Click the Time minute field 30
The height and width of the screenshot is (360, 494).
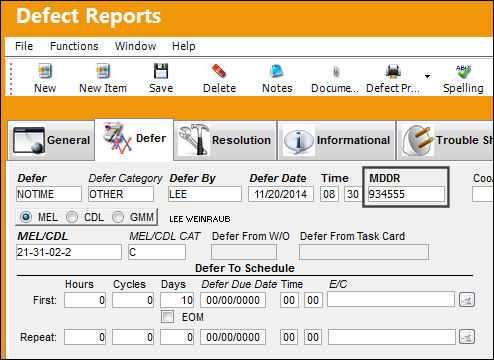click(353, 194)
